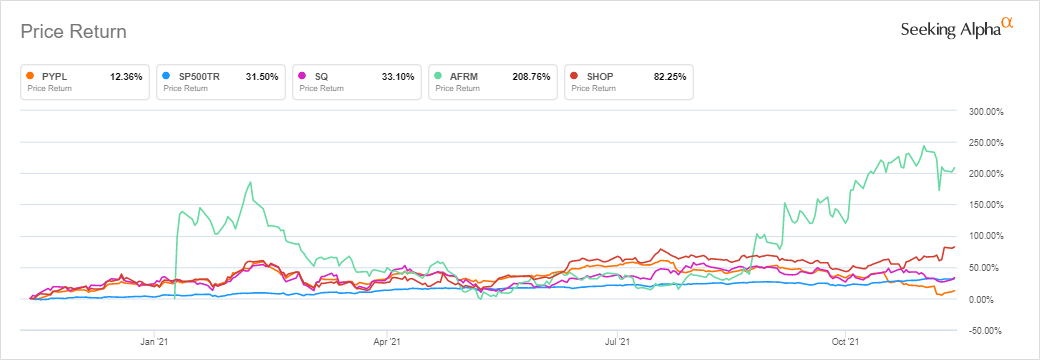Click the Price Return chart title
Image resolution: width=1040 pixels, height=360 pixels.
pyautogui.click(x=74, y=31)
